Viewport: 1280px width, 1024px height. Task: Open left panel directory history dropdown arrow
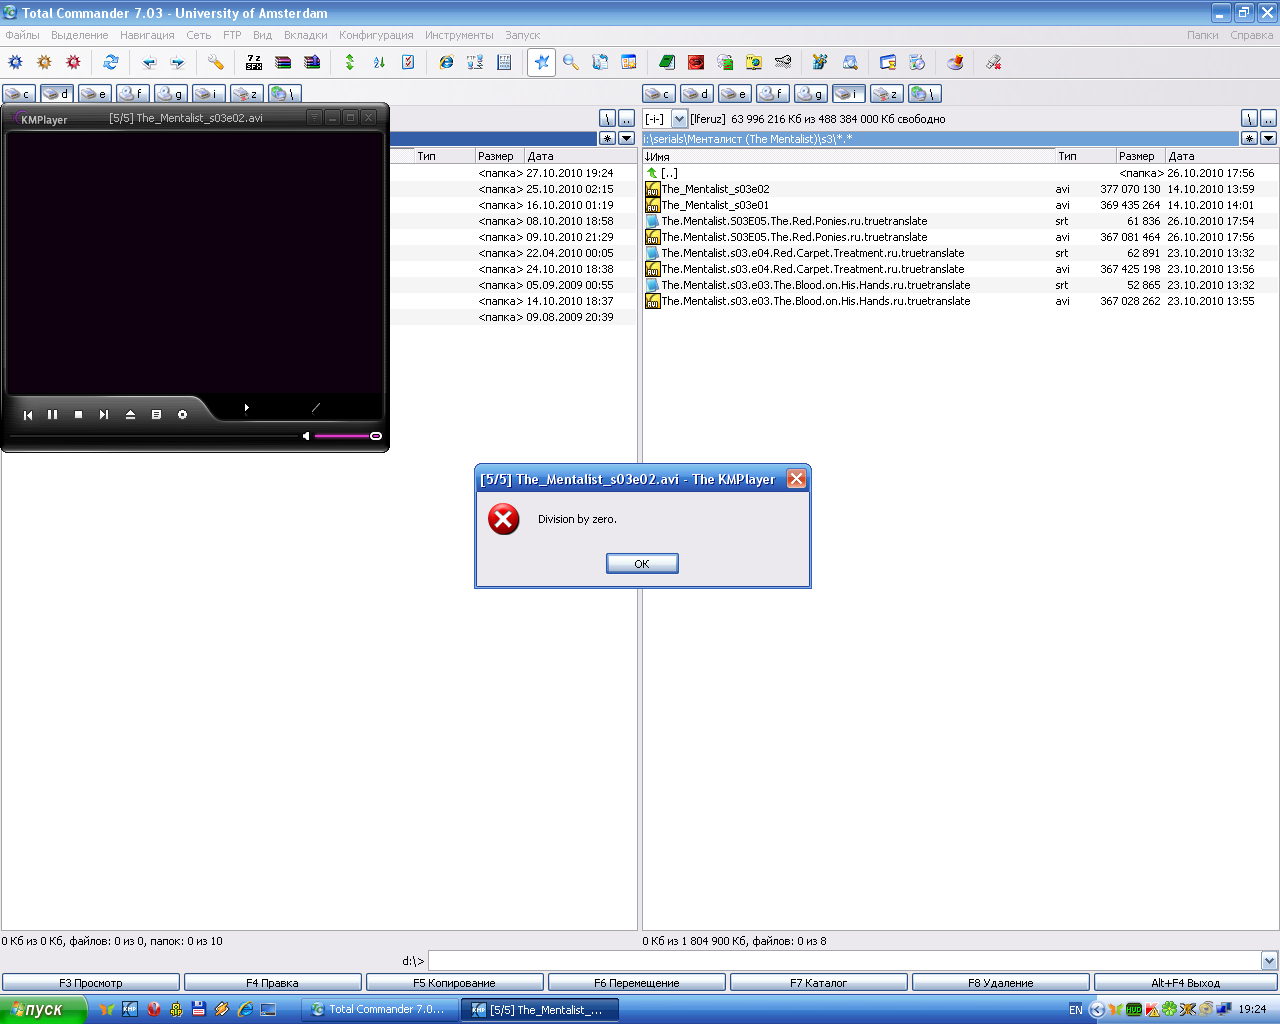click(626, 138)
